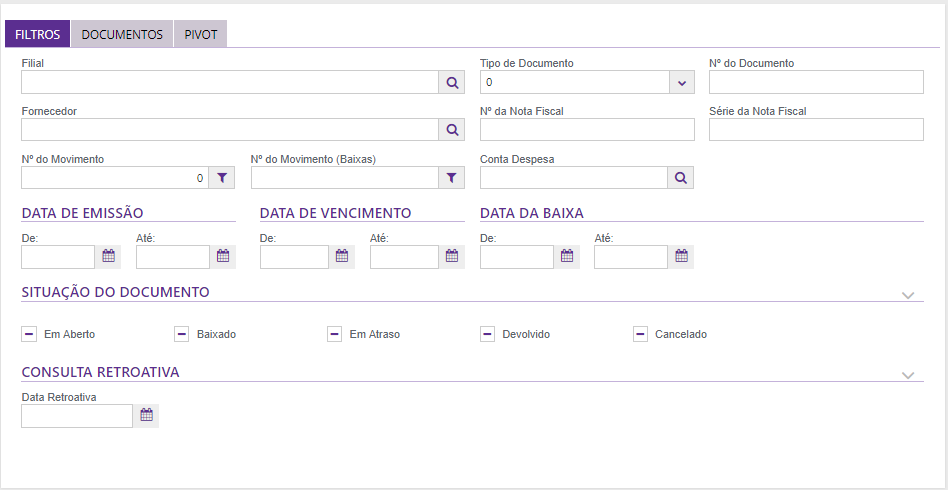Click the 'CONSULTA RETROATIVA' heading
The width and height of the screenshot is (948, 490).
click(x=100, y=372)
